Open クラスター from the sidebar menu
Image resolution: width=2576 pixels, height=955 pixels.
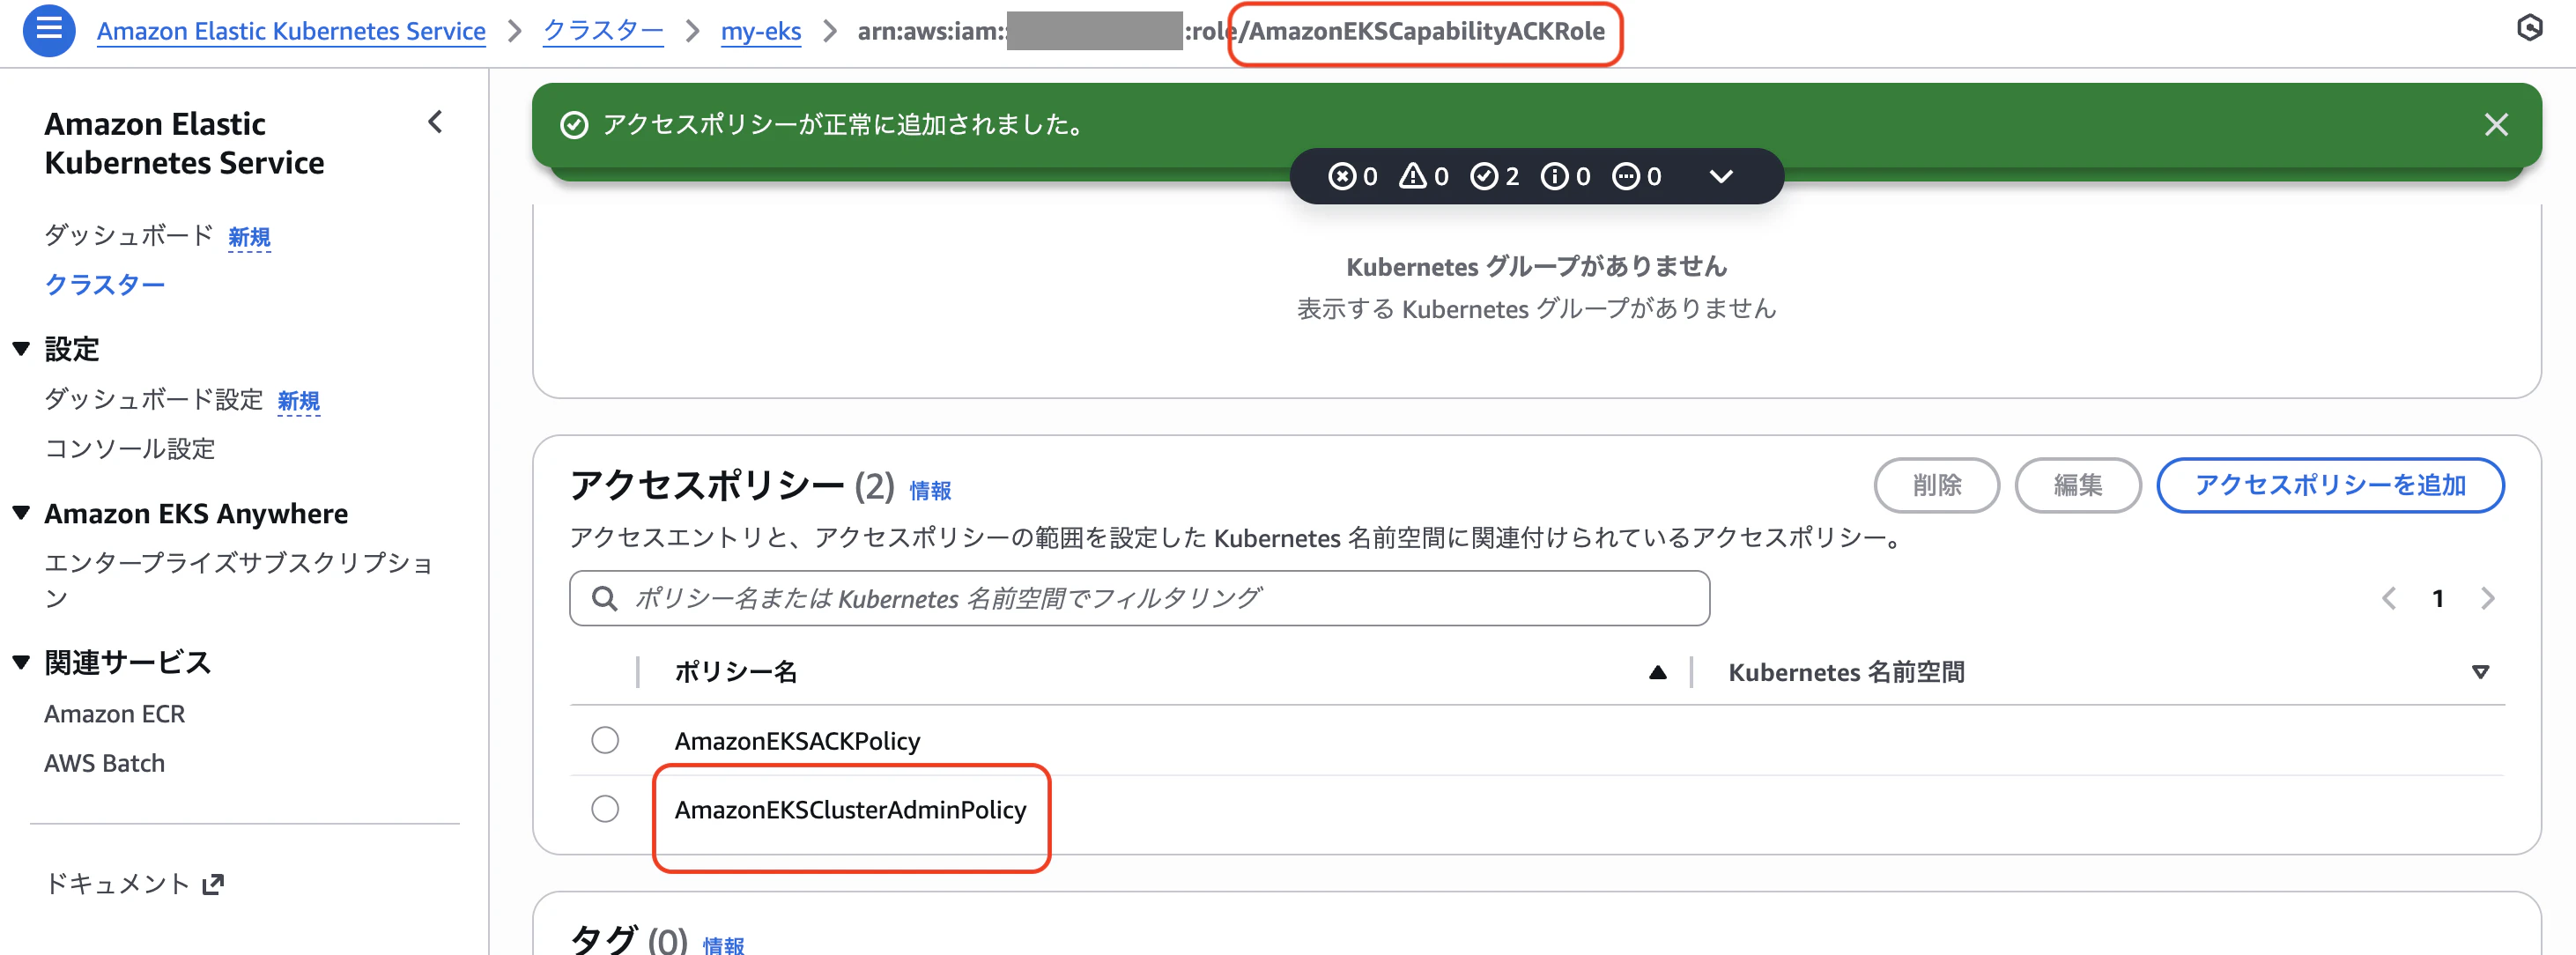click(104, 283)
